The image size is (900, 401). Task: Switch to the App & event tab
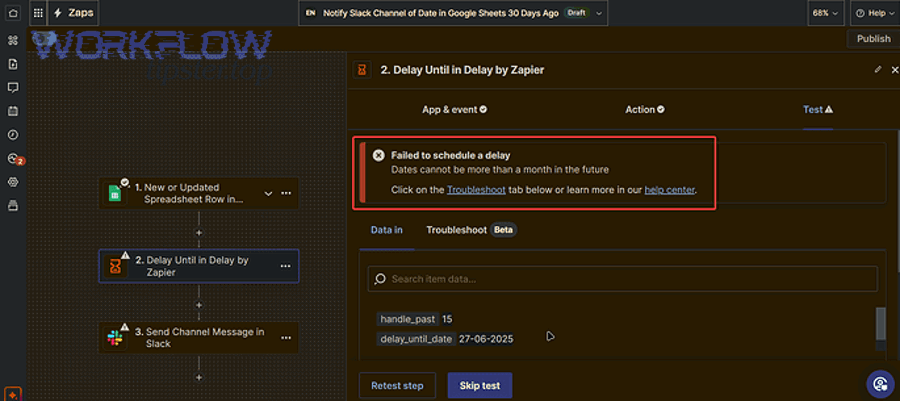tap(455, 109)
